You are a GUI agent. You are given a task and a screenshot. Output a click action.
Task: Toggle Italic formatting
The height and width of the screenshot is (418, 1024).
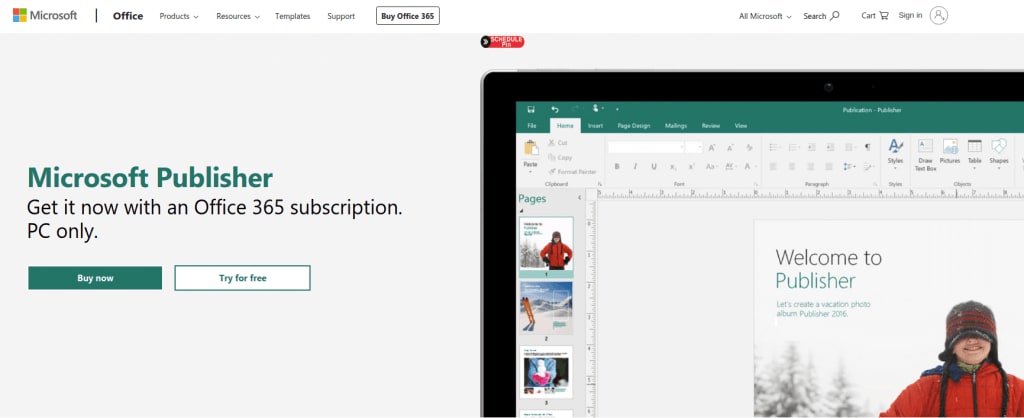(x=635, y=167)
